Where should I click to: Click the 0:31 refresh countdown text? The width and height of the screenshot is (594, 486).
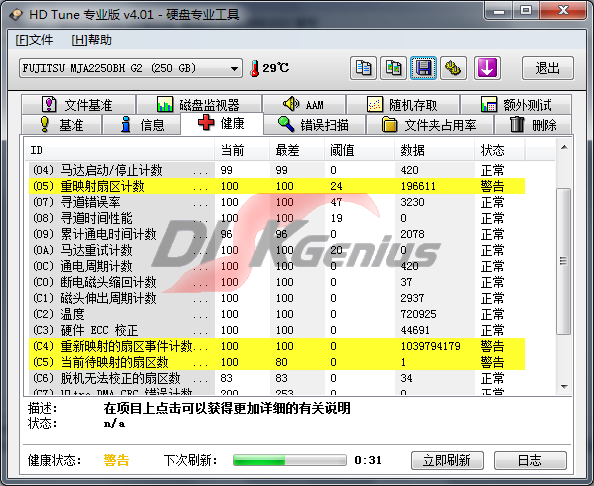click(368, 460)
